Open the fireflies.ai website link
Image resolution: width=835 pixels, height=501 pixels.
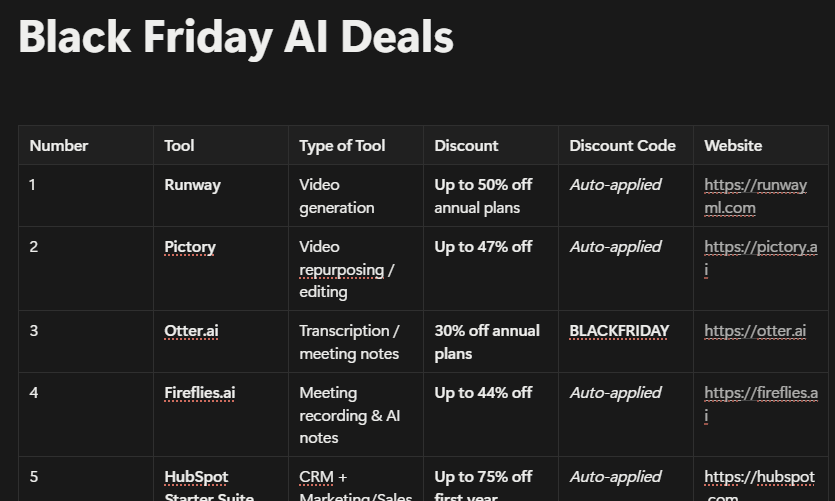pos(760,393)
